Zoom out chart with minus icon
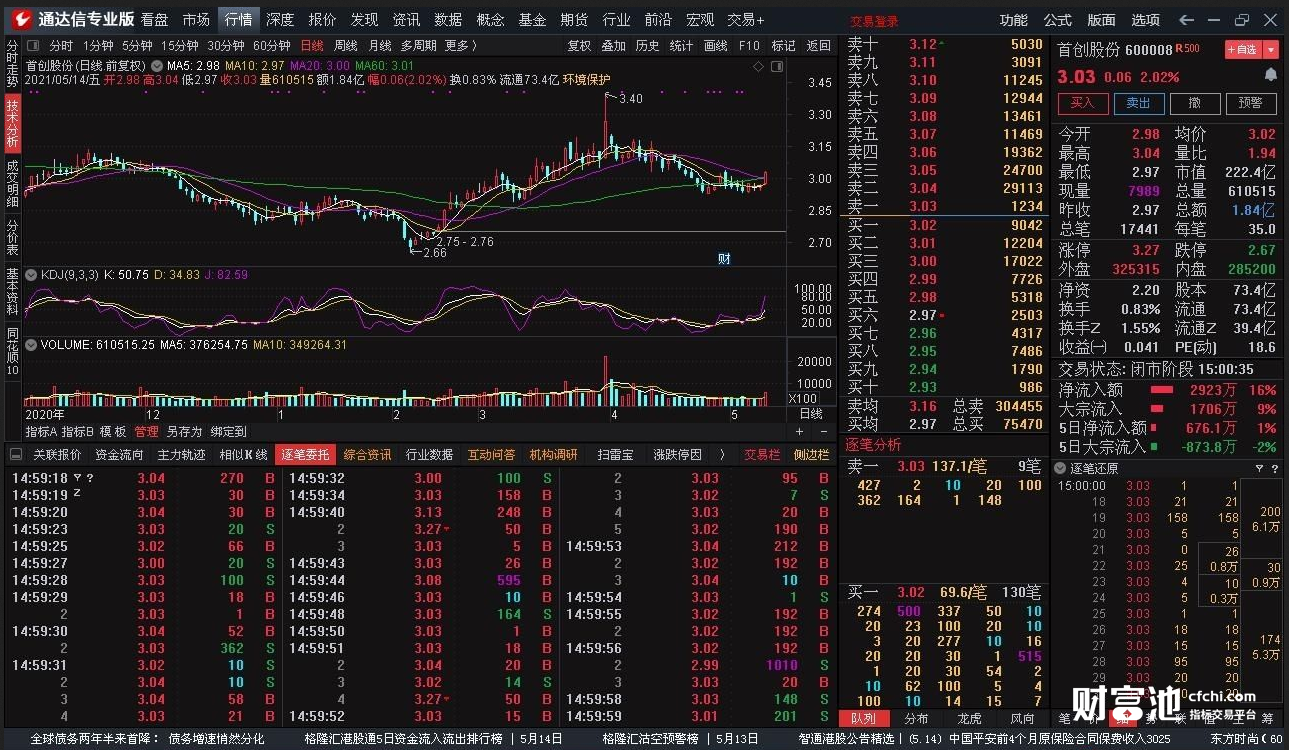Viewport: 1289px width, 750px height. (x=826, y=432)
